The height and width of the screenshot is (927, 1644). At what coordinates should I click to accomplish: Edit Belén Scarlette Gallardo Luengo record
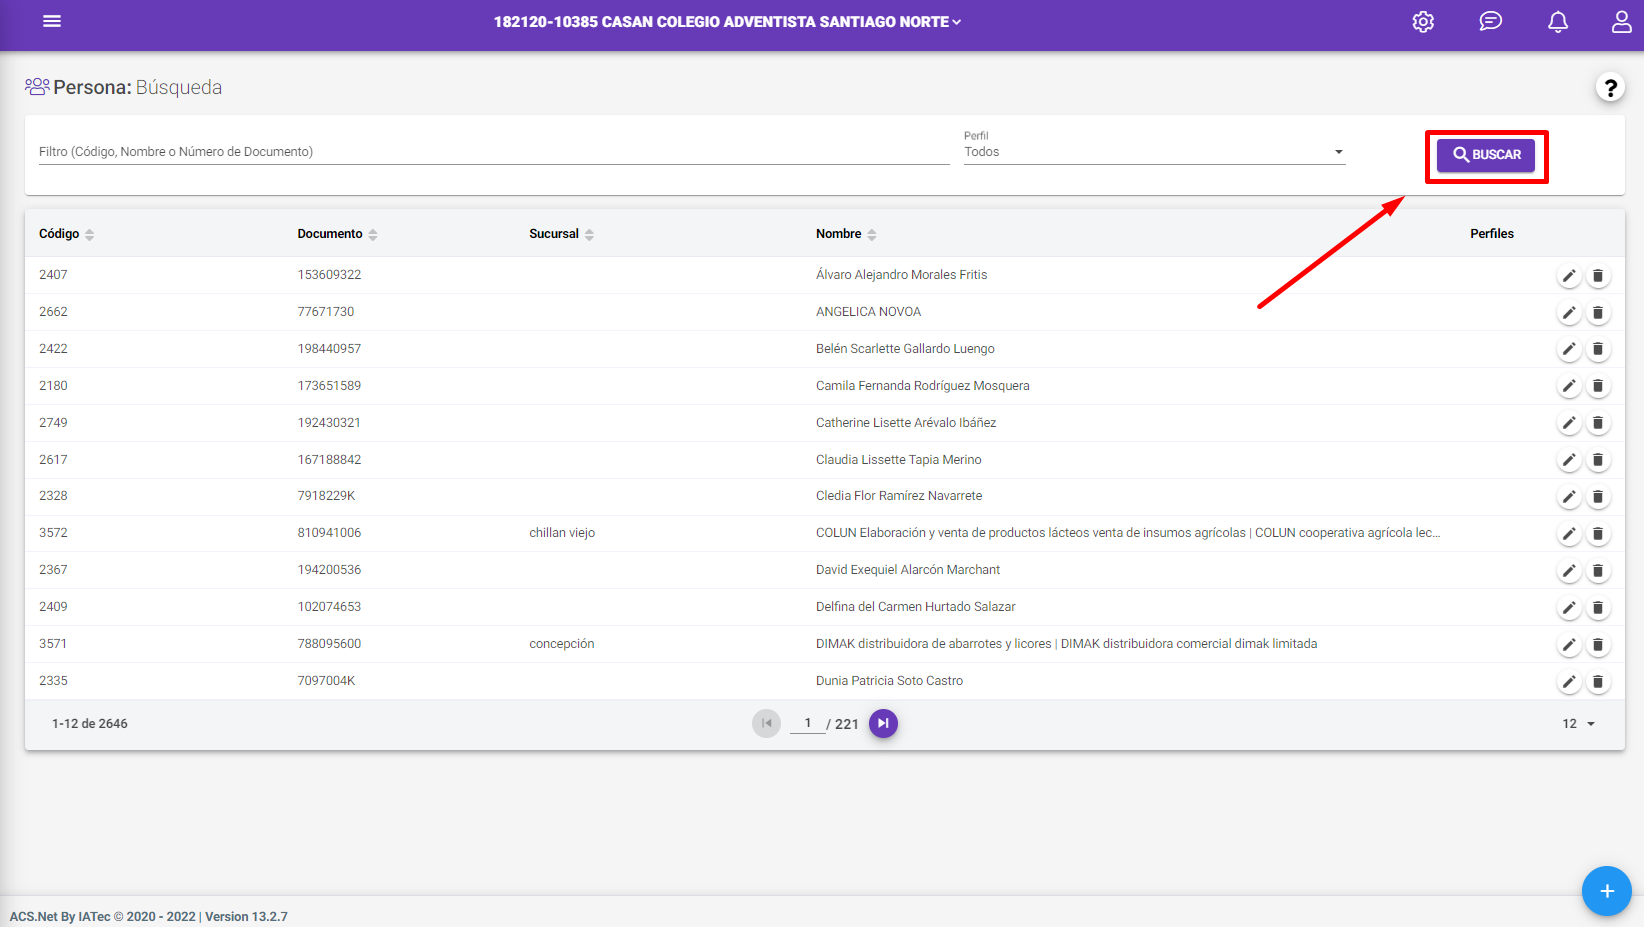1569,349
